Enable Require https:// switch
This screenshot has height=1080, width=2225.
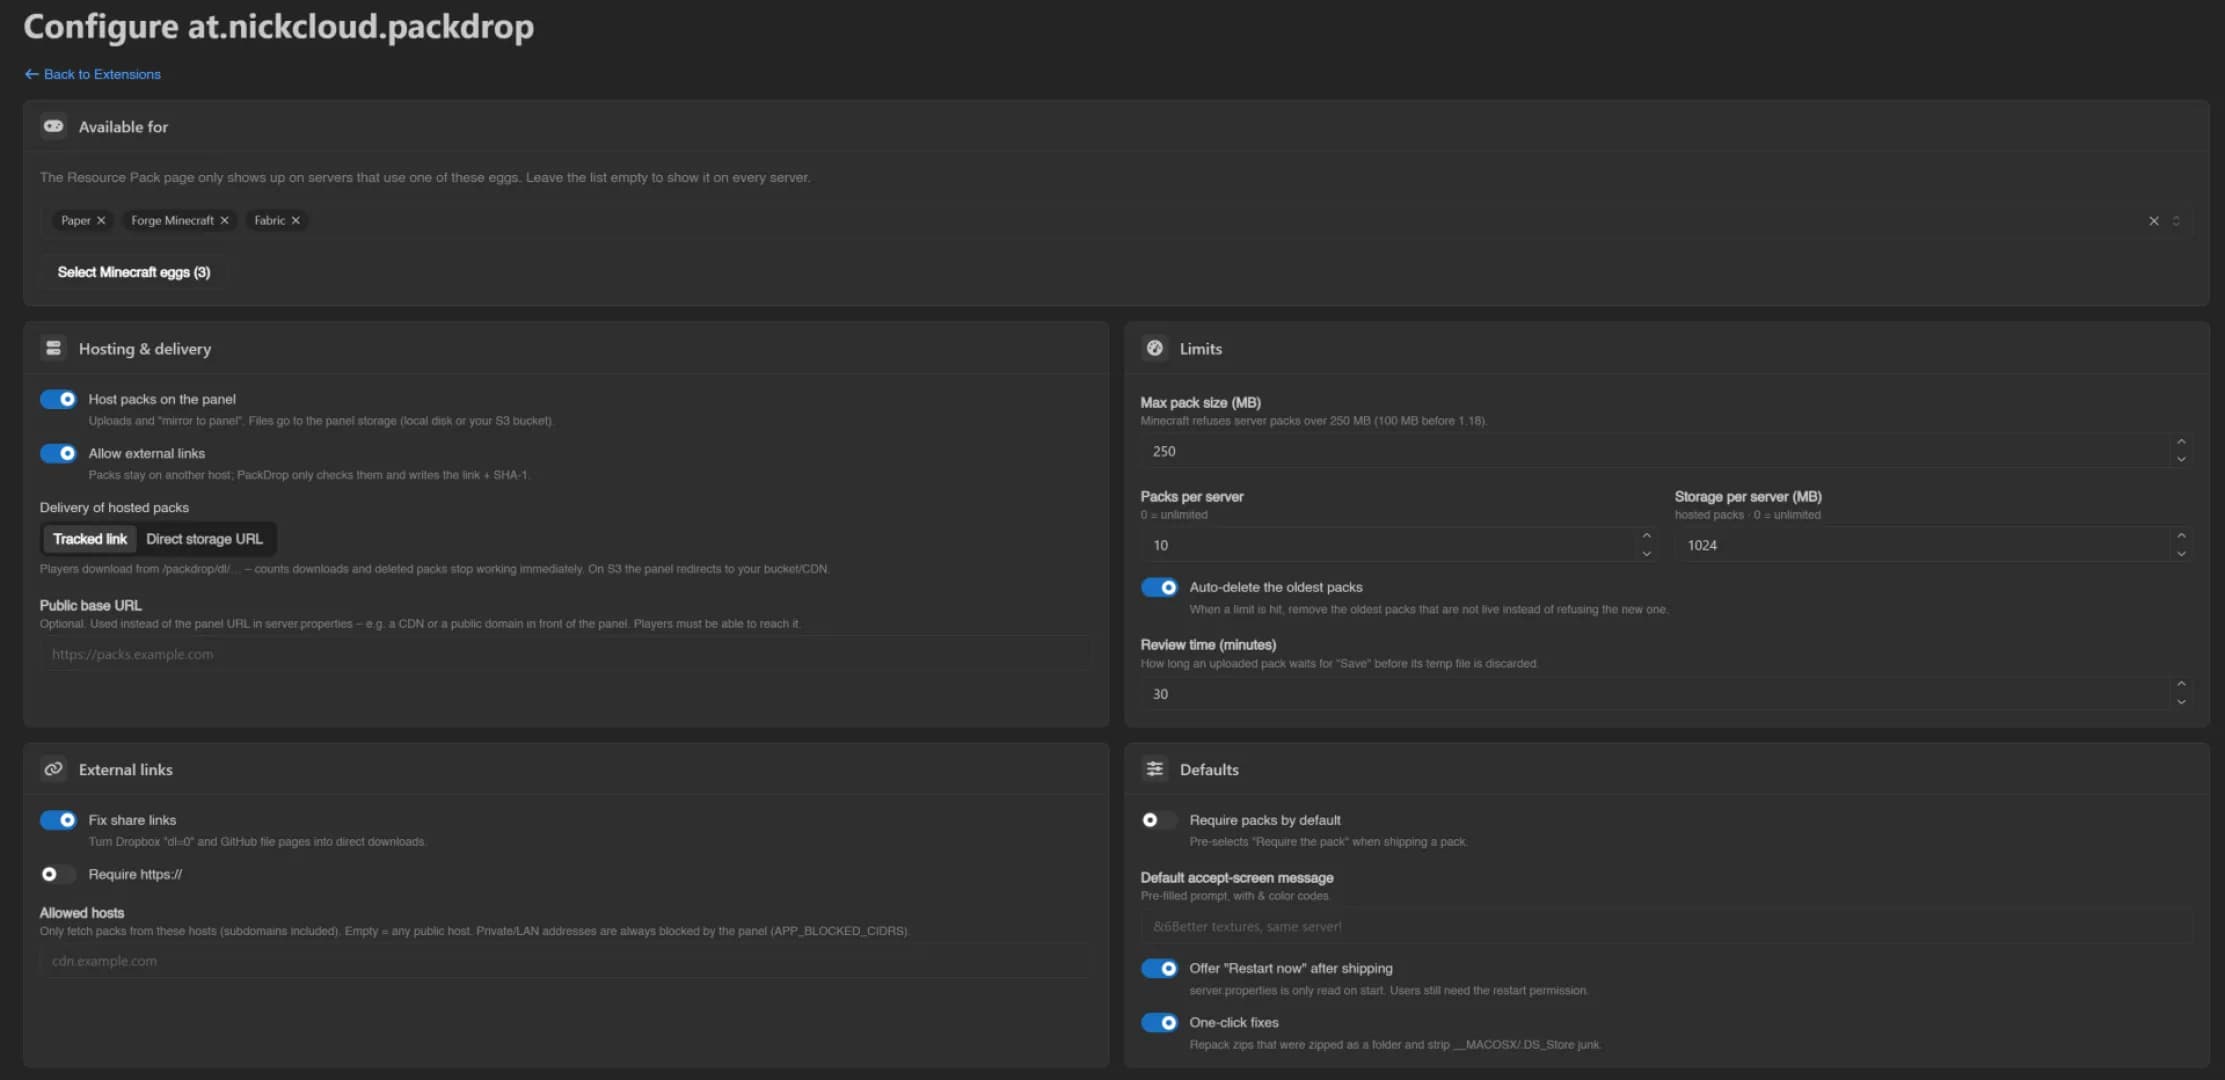click(x=58, y=874)
